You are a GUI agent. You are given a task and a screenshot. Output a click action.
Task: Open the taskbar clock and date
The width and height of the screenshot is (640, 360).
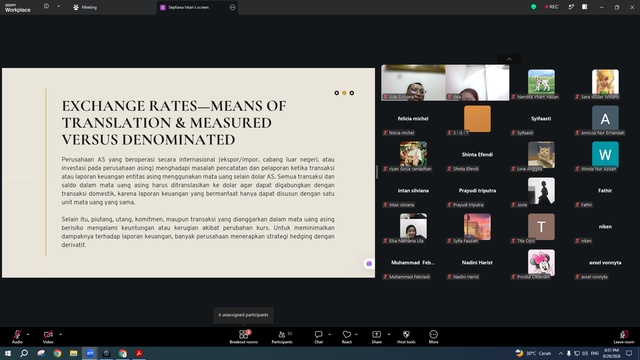tap(611, 353)
